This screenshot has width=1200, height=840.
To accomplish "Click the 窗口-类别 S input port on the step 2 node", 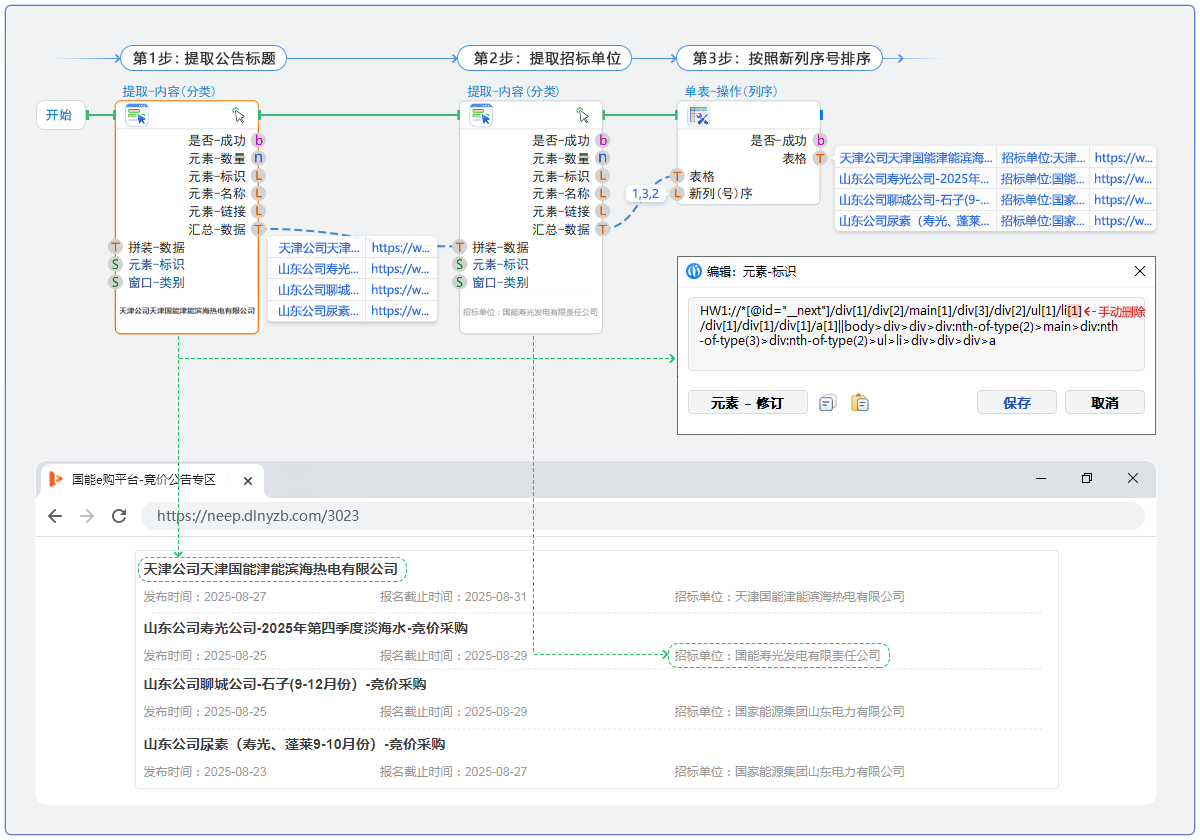I will pos(460,282).
